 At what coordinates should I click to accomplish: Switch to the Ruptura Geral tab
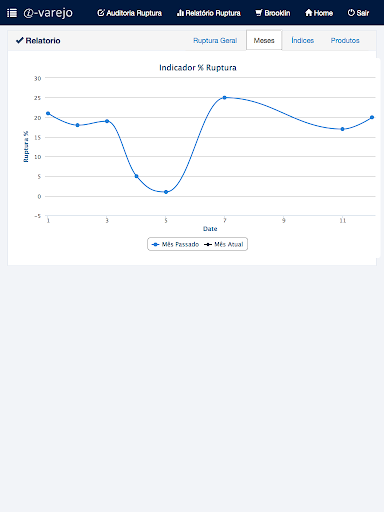(x=215, y=40)
